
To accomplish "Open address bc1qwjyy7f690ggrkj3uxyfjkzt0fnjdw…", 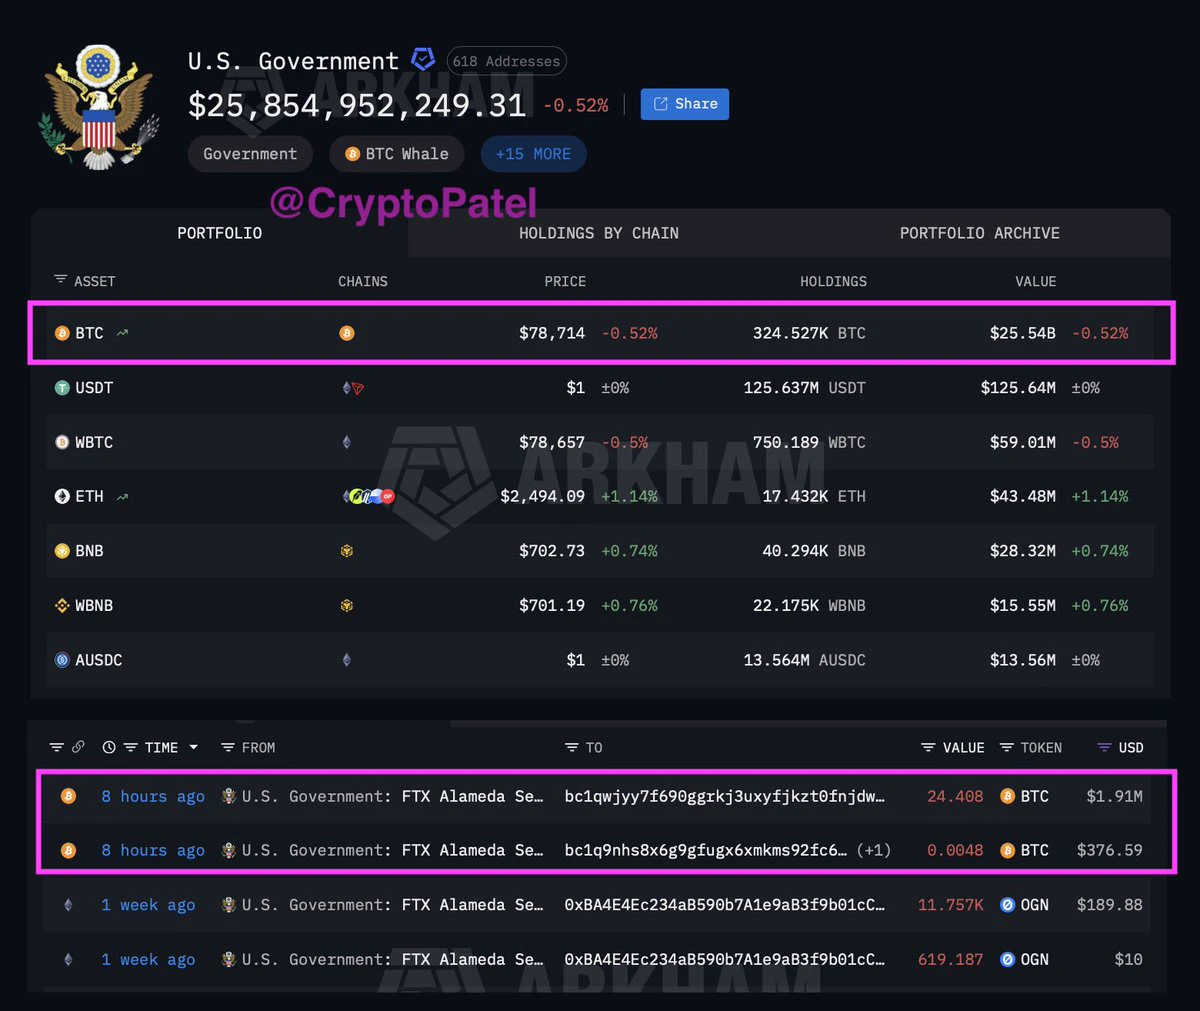I will pyautogui.click(x=725, y=797).
